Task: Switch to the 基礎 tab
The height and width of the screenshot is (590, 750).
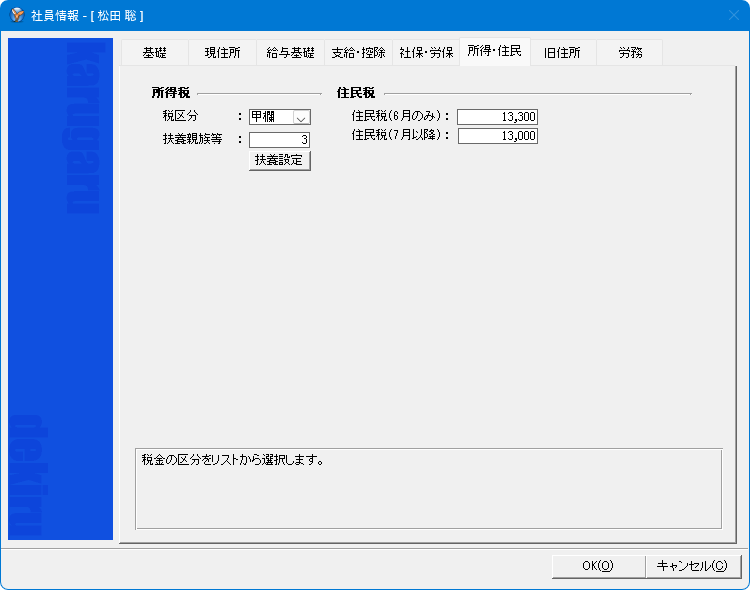Action: click(x=154, y=53)
